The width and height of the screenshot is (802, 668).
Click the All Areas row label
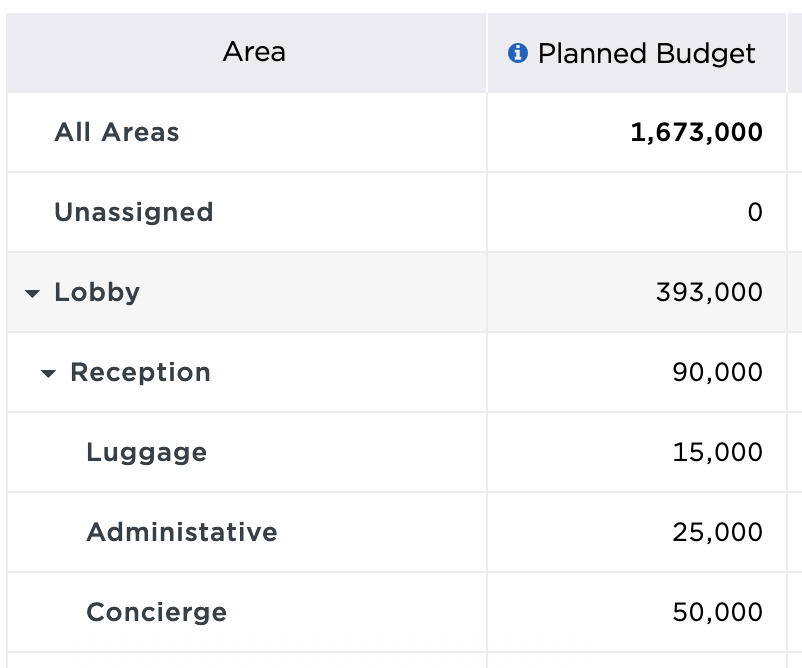[117, 132]
